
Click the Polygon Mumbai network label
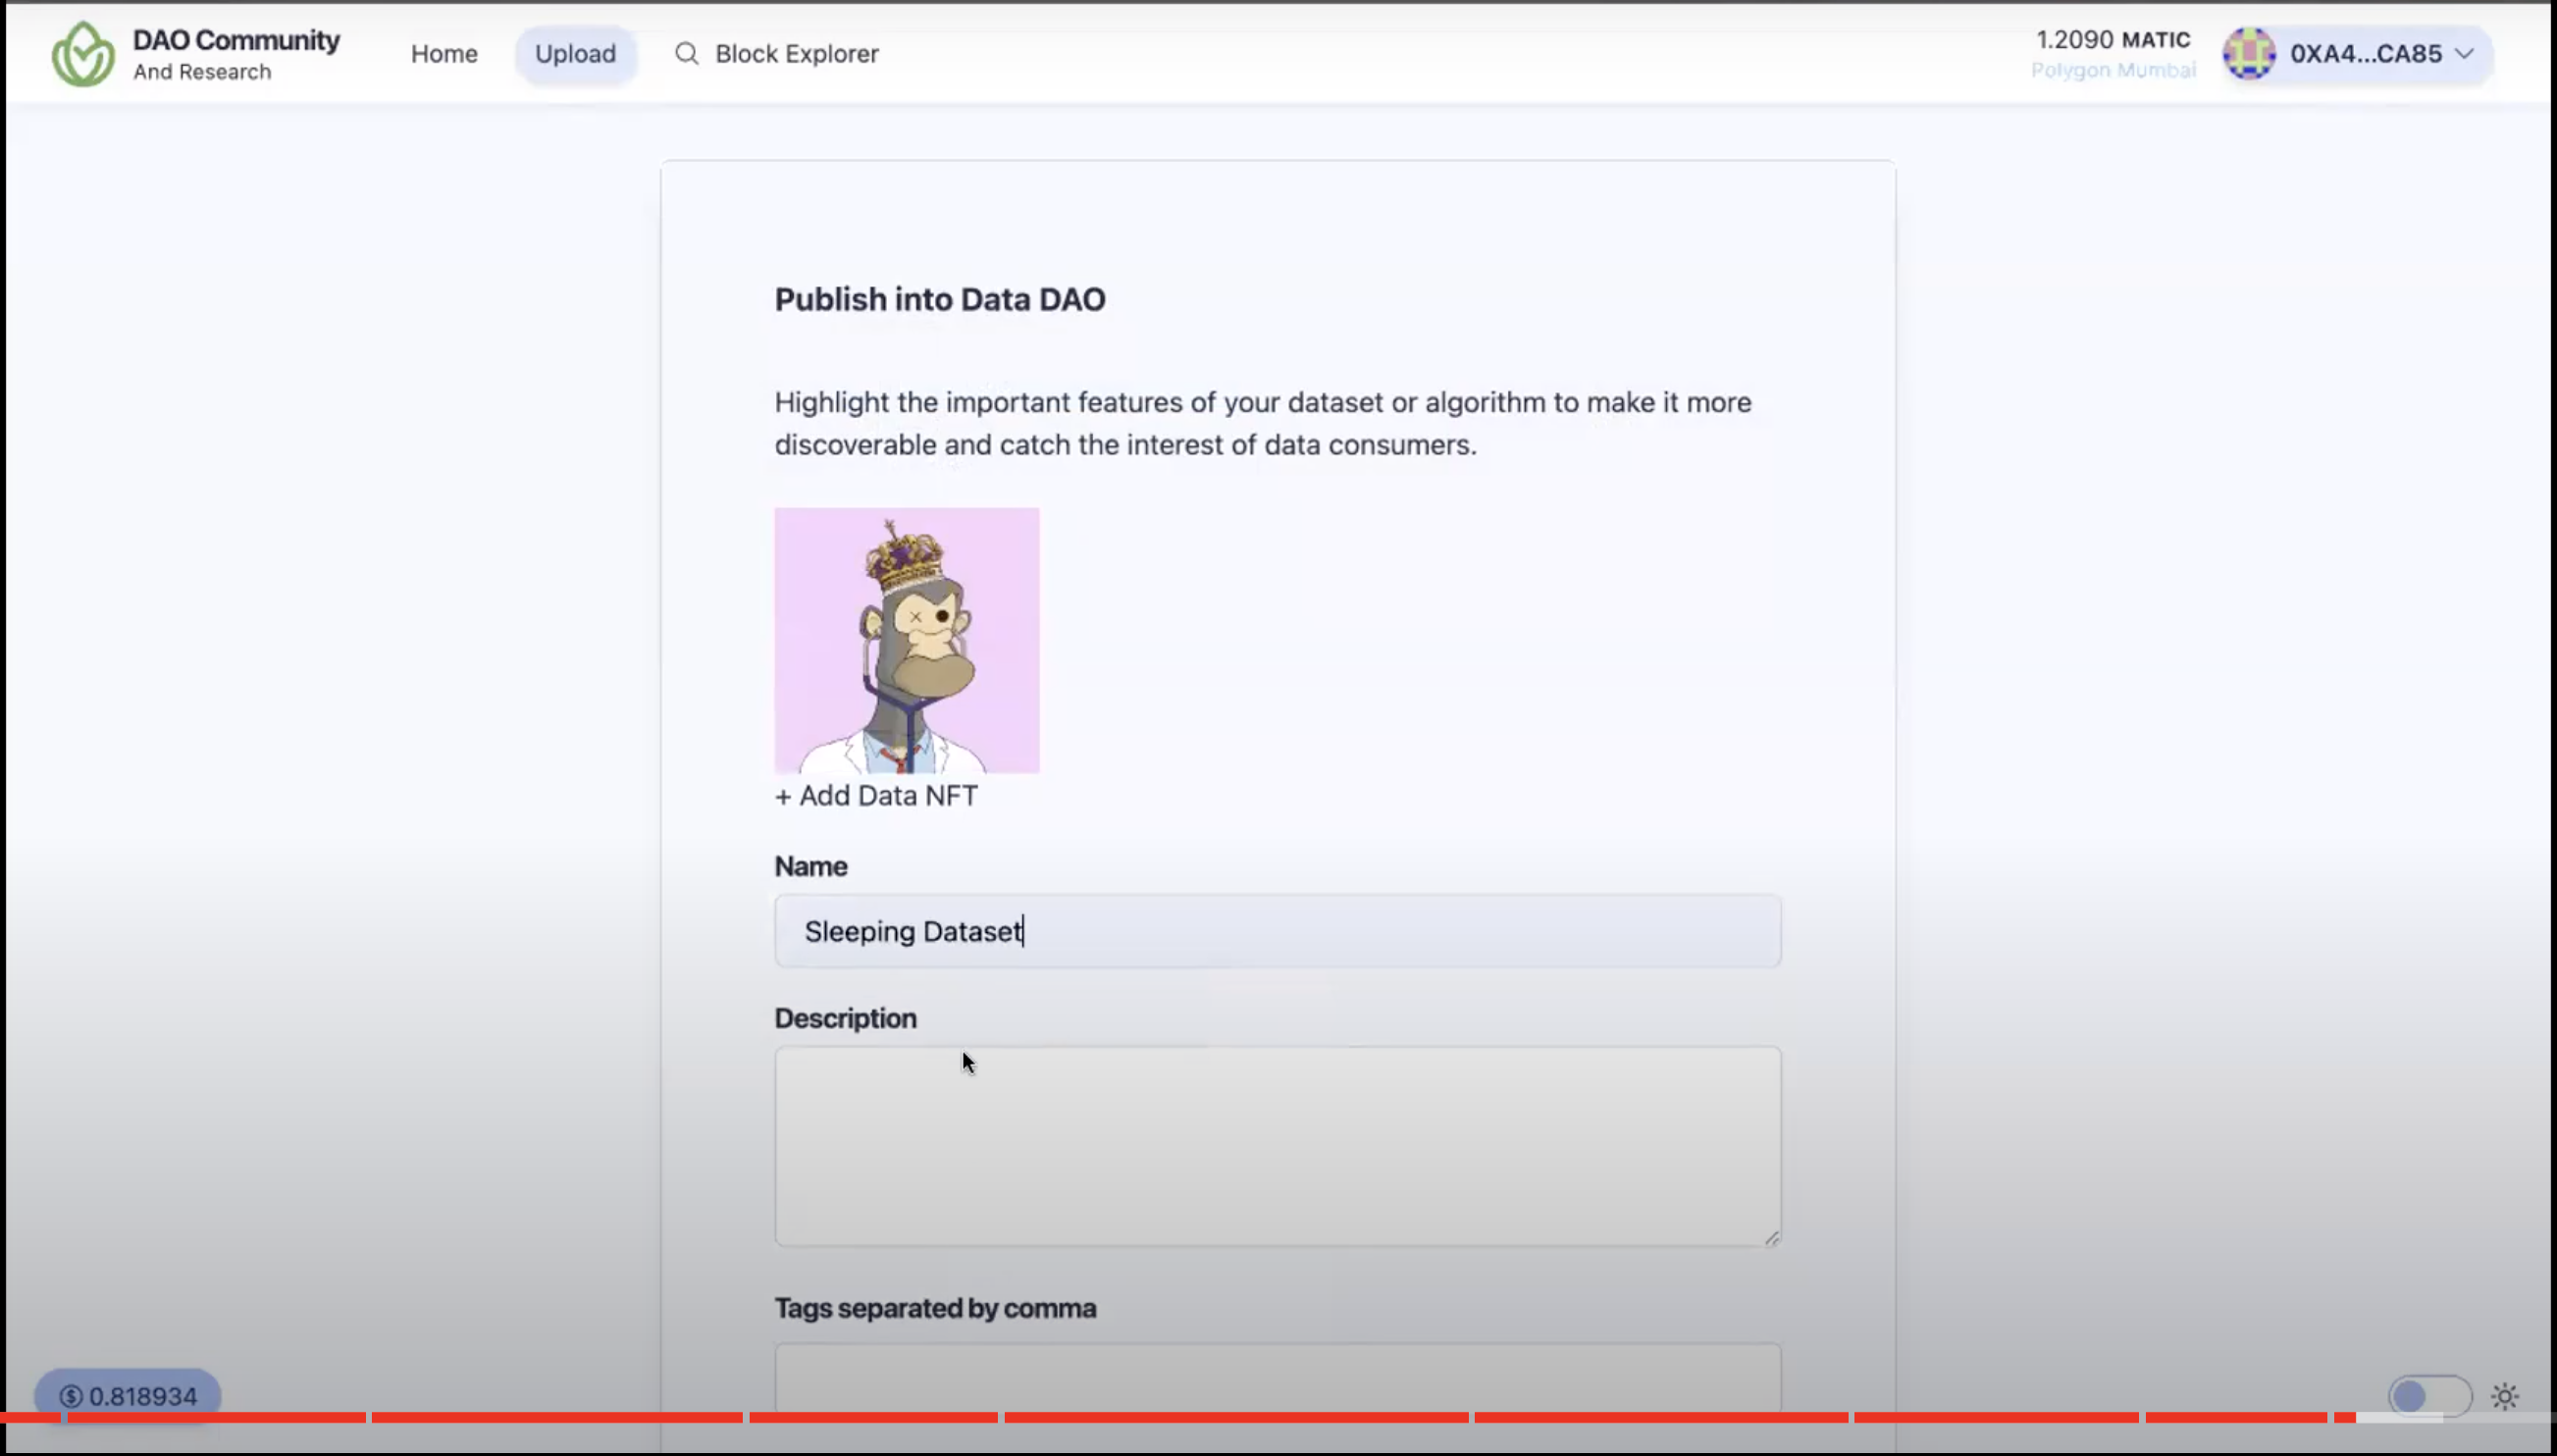coord(2112,71)
